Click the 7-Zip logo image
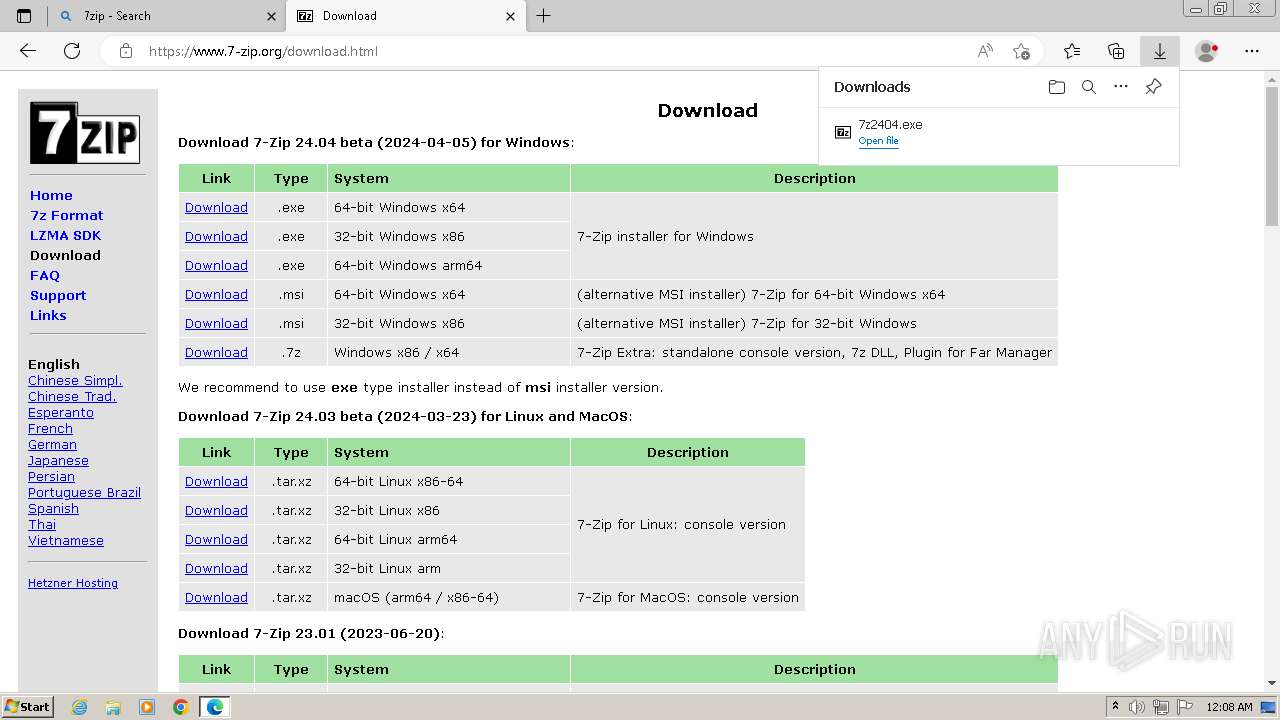The image size is (1280, 720). [85, 133]
